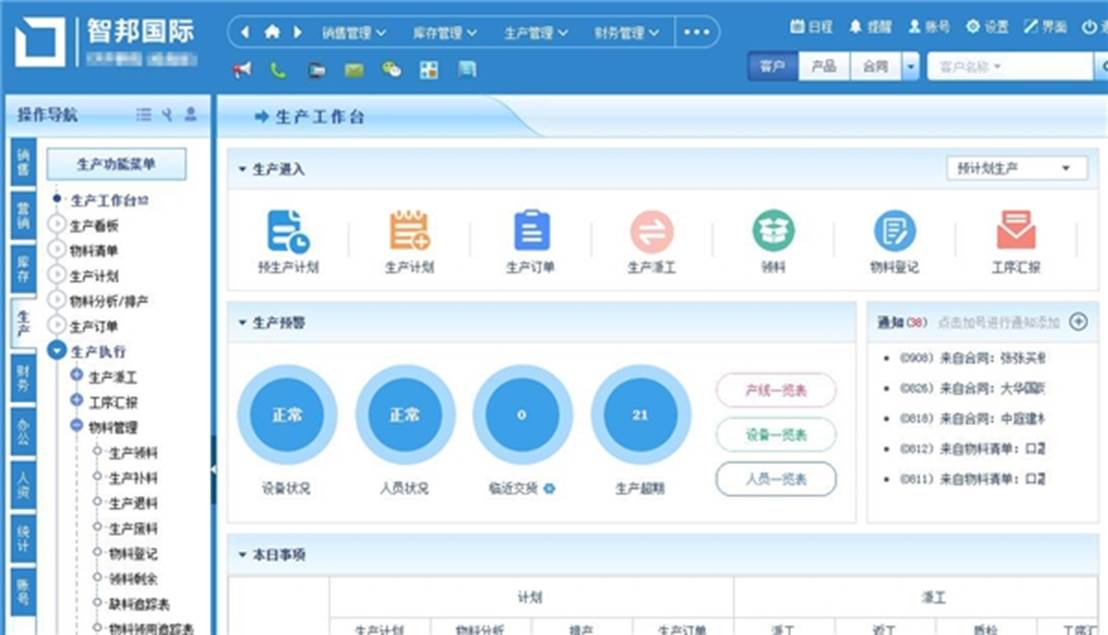Expand the 物料清单 tree node
Screen dimensions: 1108x635
57,249
